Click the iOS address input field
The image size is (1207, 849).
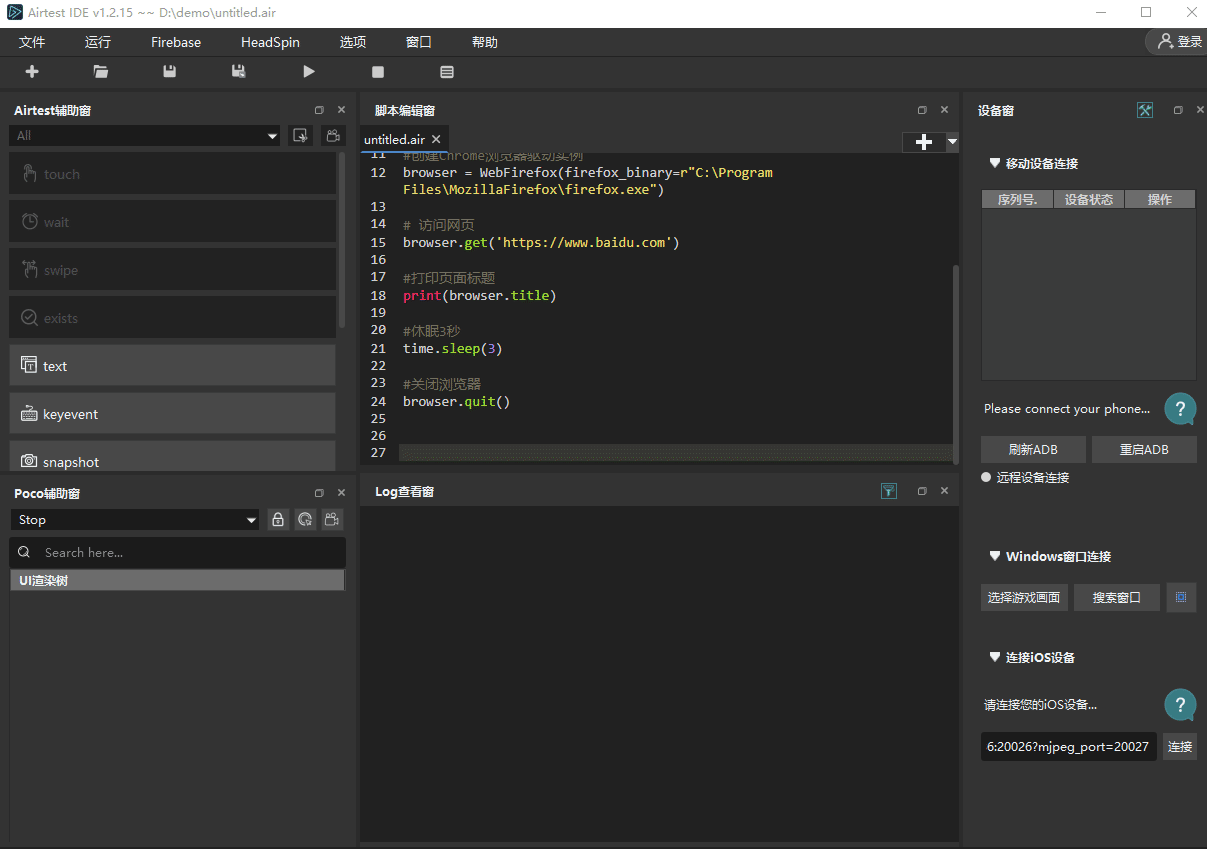coord(1069,746)
